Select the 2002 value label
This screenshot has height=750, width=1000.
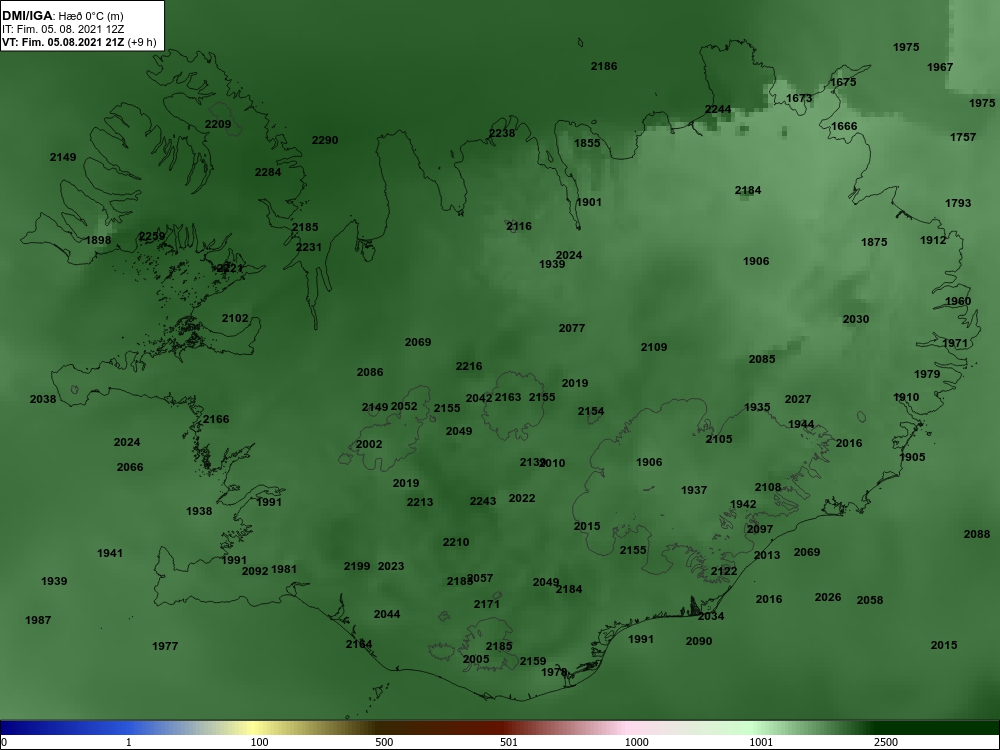tap(369, 445)
